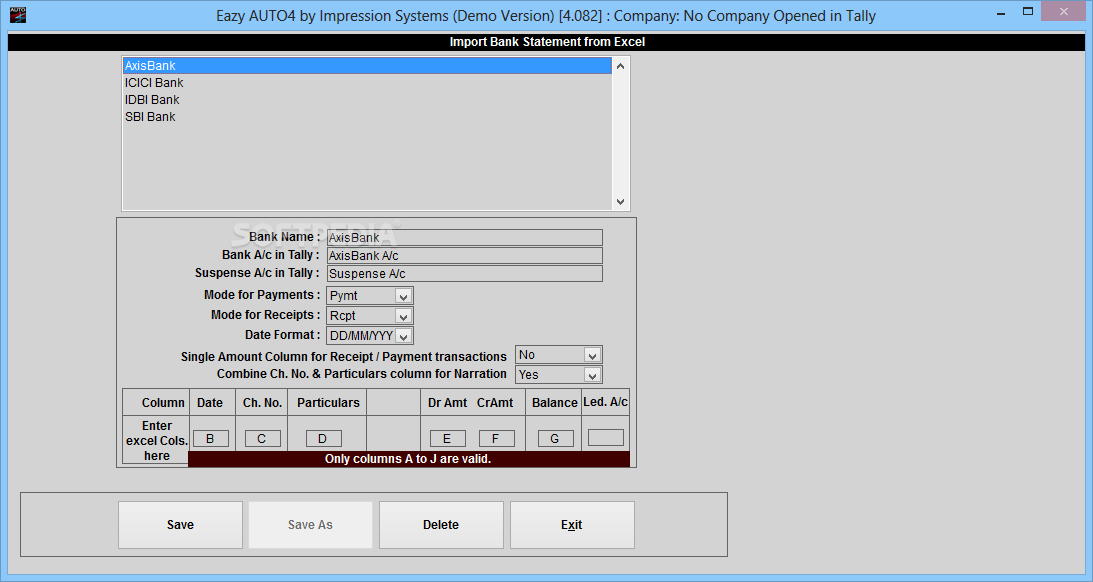The image size is (1093, 582).
Task: Maximize the Eazy AUTO4 window
Action: pyautogui.click(x=1027, y=11)
